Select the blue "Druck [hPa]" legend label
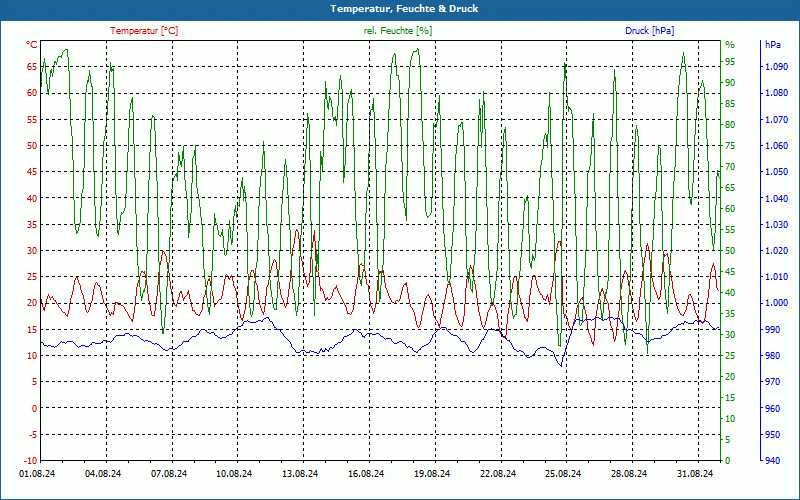The image size is (800, 500). tap(649, 31)
